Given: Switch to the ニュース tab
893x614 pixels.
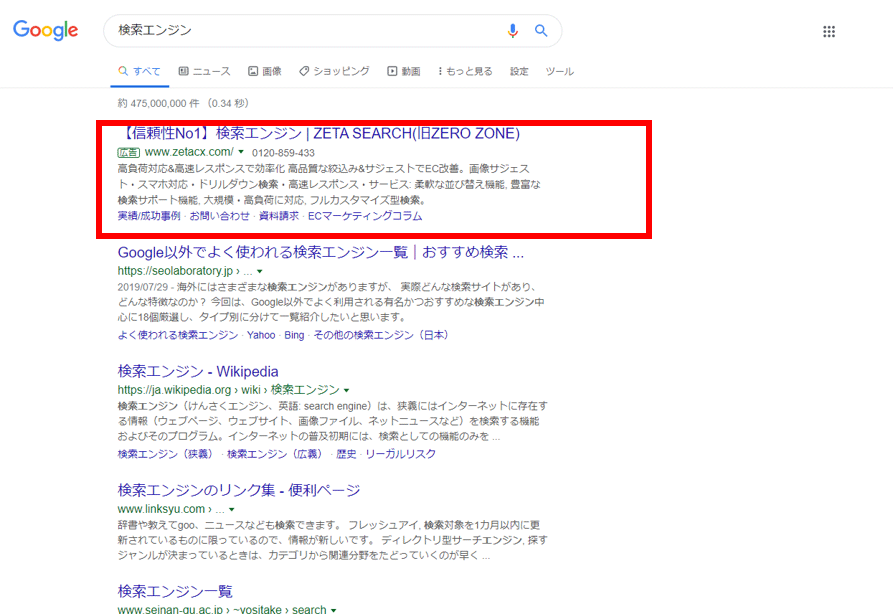Looking at the screenshot, I should pyautogui.click(x=204, y=71).
